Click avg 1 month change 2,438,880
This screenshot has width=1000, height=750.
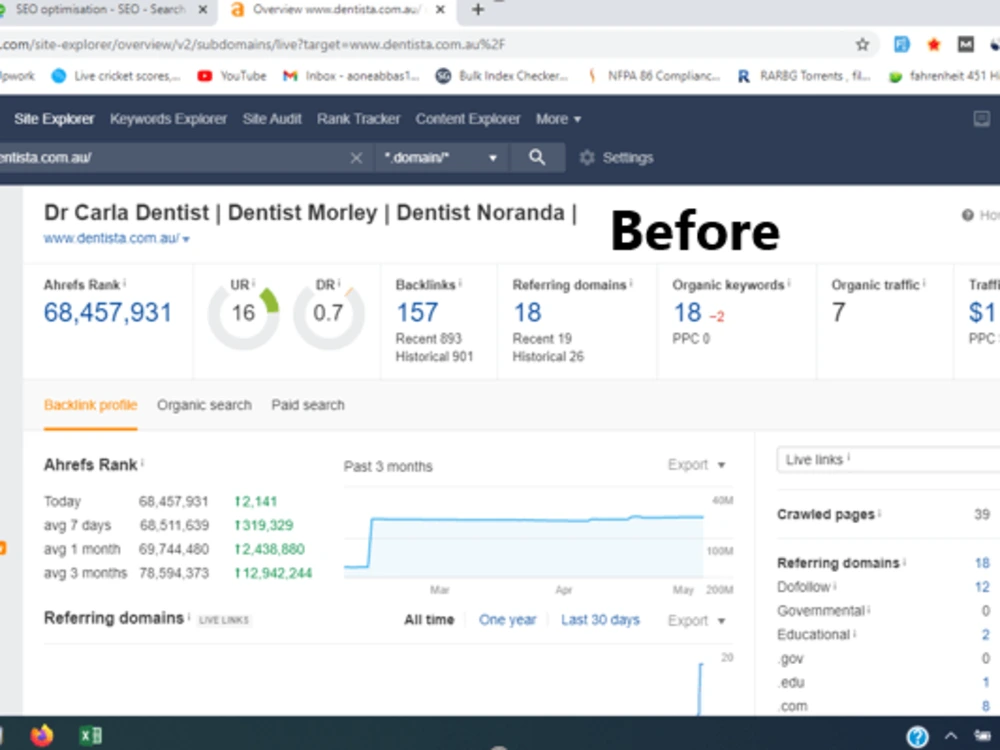269,549
